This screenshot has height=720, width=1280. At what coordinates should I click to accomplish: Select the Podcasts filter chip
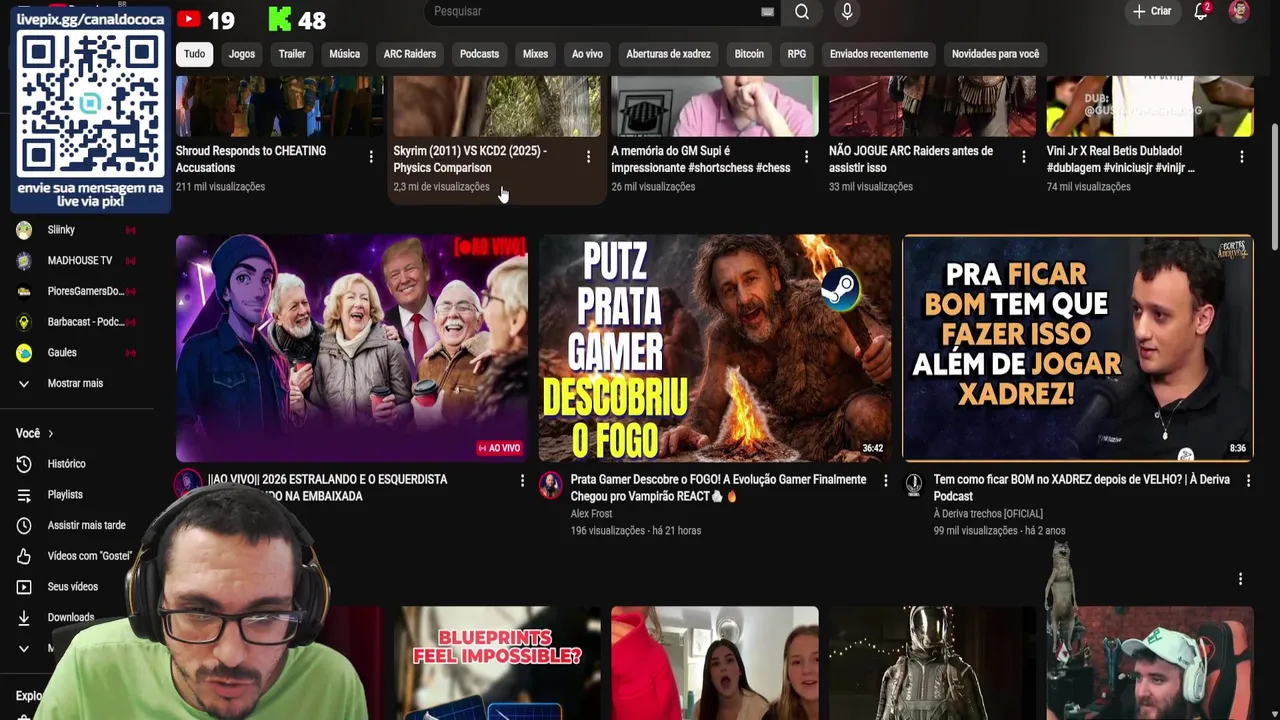coord(479,54)
